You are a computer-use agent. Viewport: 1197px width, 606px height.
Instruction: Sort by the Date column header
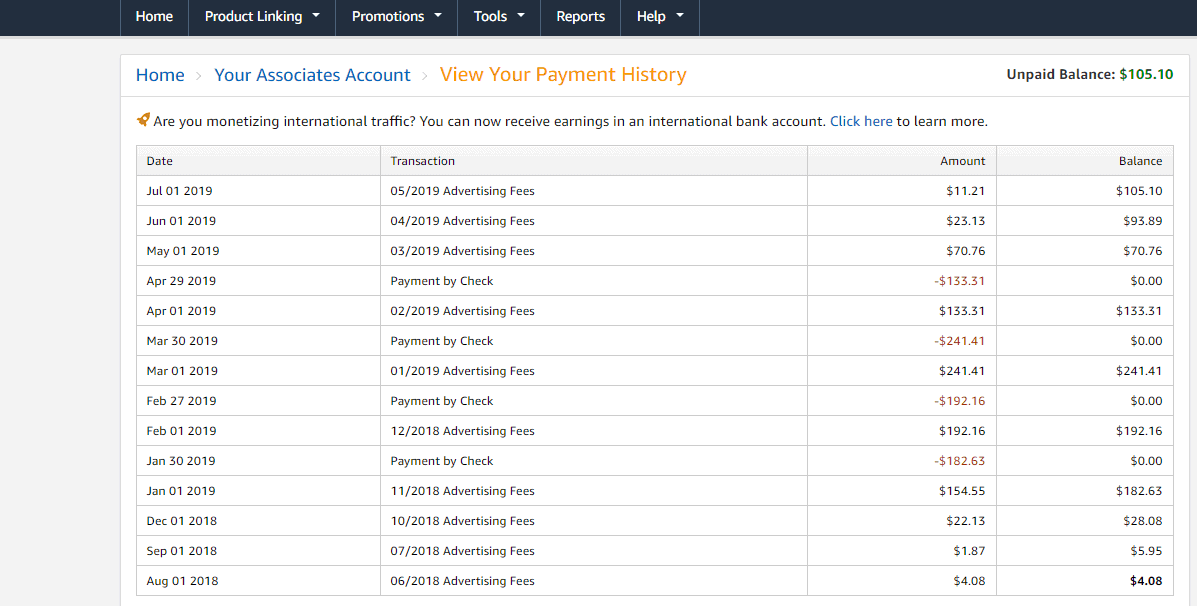[159, 160]
